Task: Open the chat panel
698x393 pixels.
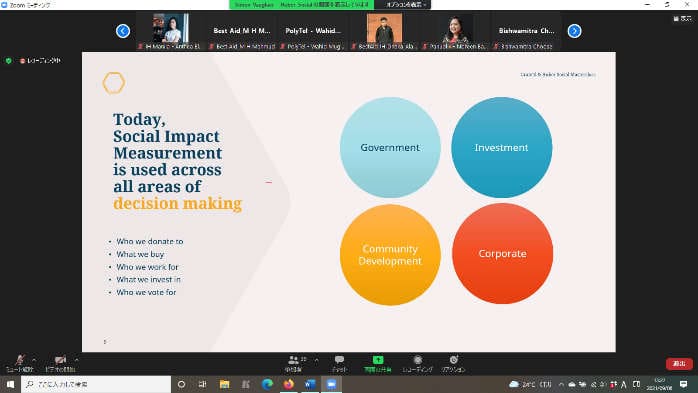Action: (x=339, y=363)
